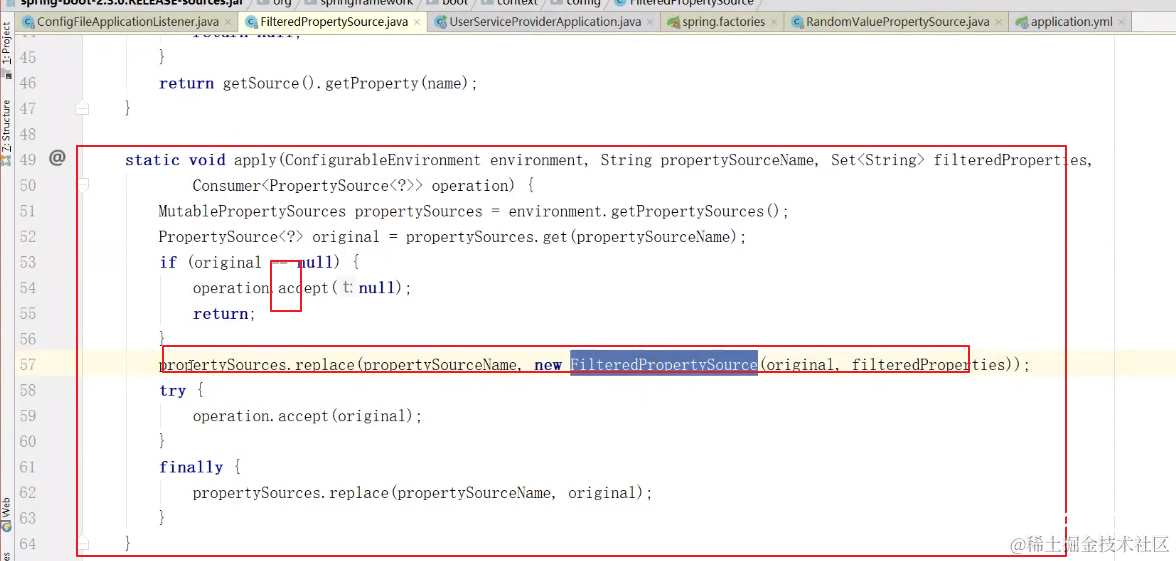The height and width of the screenshot is (561, 1176).
Task: Click the 'finally' keyword
Action: tap(190, 467)
